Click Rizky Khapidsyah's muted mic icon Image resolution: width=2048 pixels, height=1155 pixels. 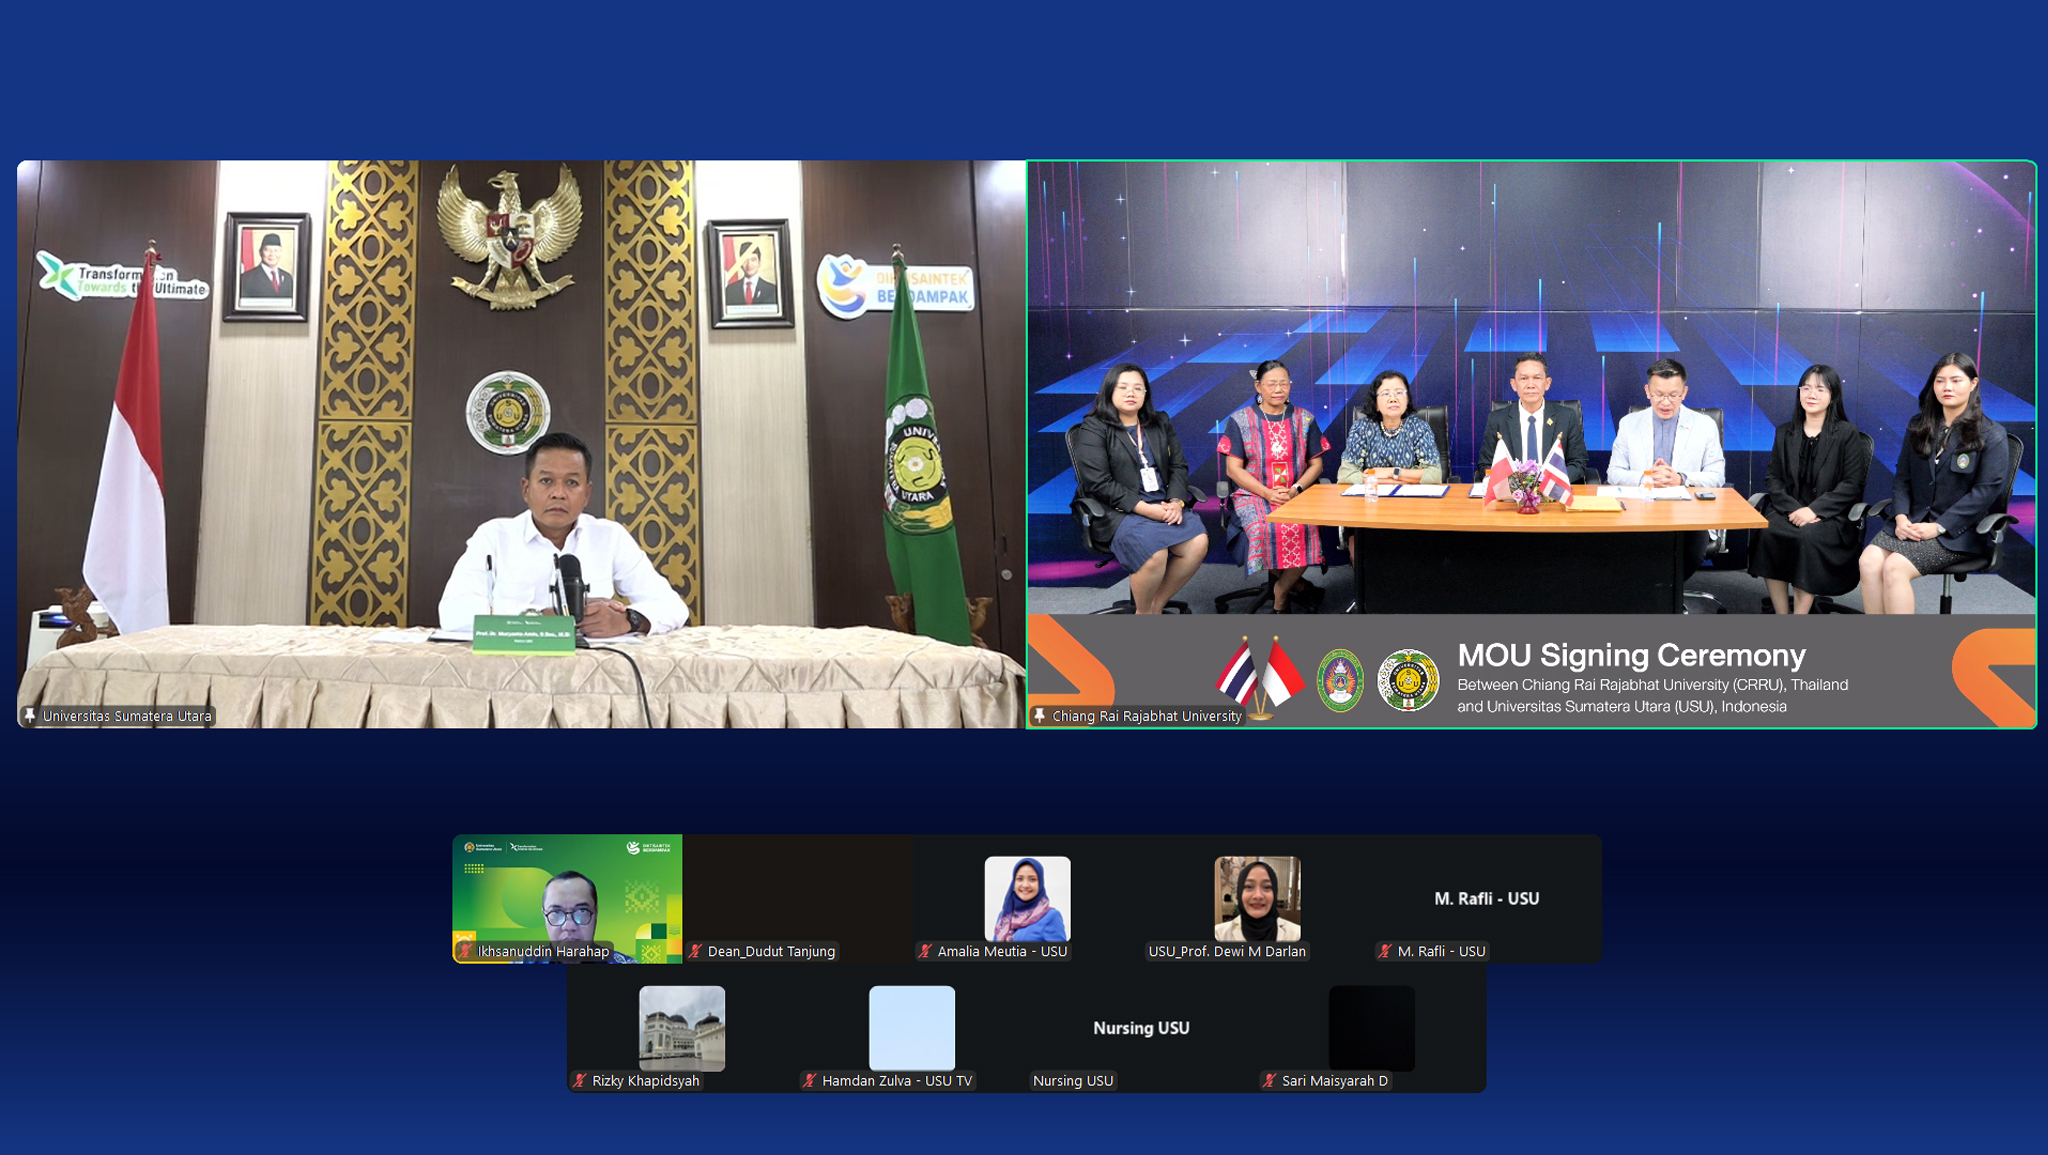pyautogui.click(x=580, y=1081)
